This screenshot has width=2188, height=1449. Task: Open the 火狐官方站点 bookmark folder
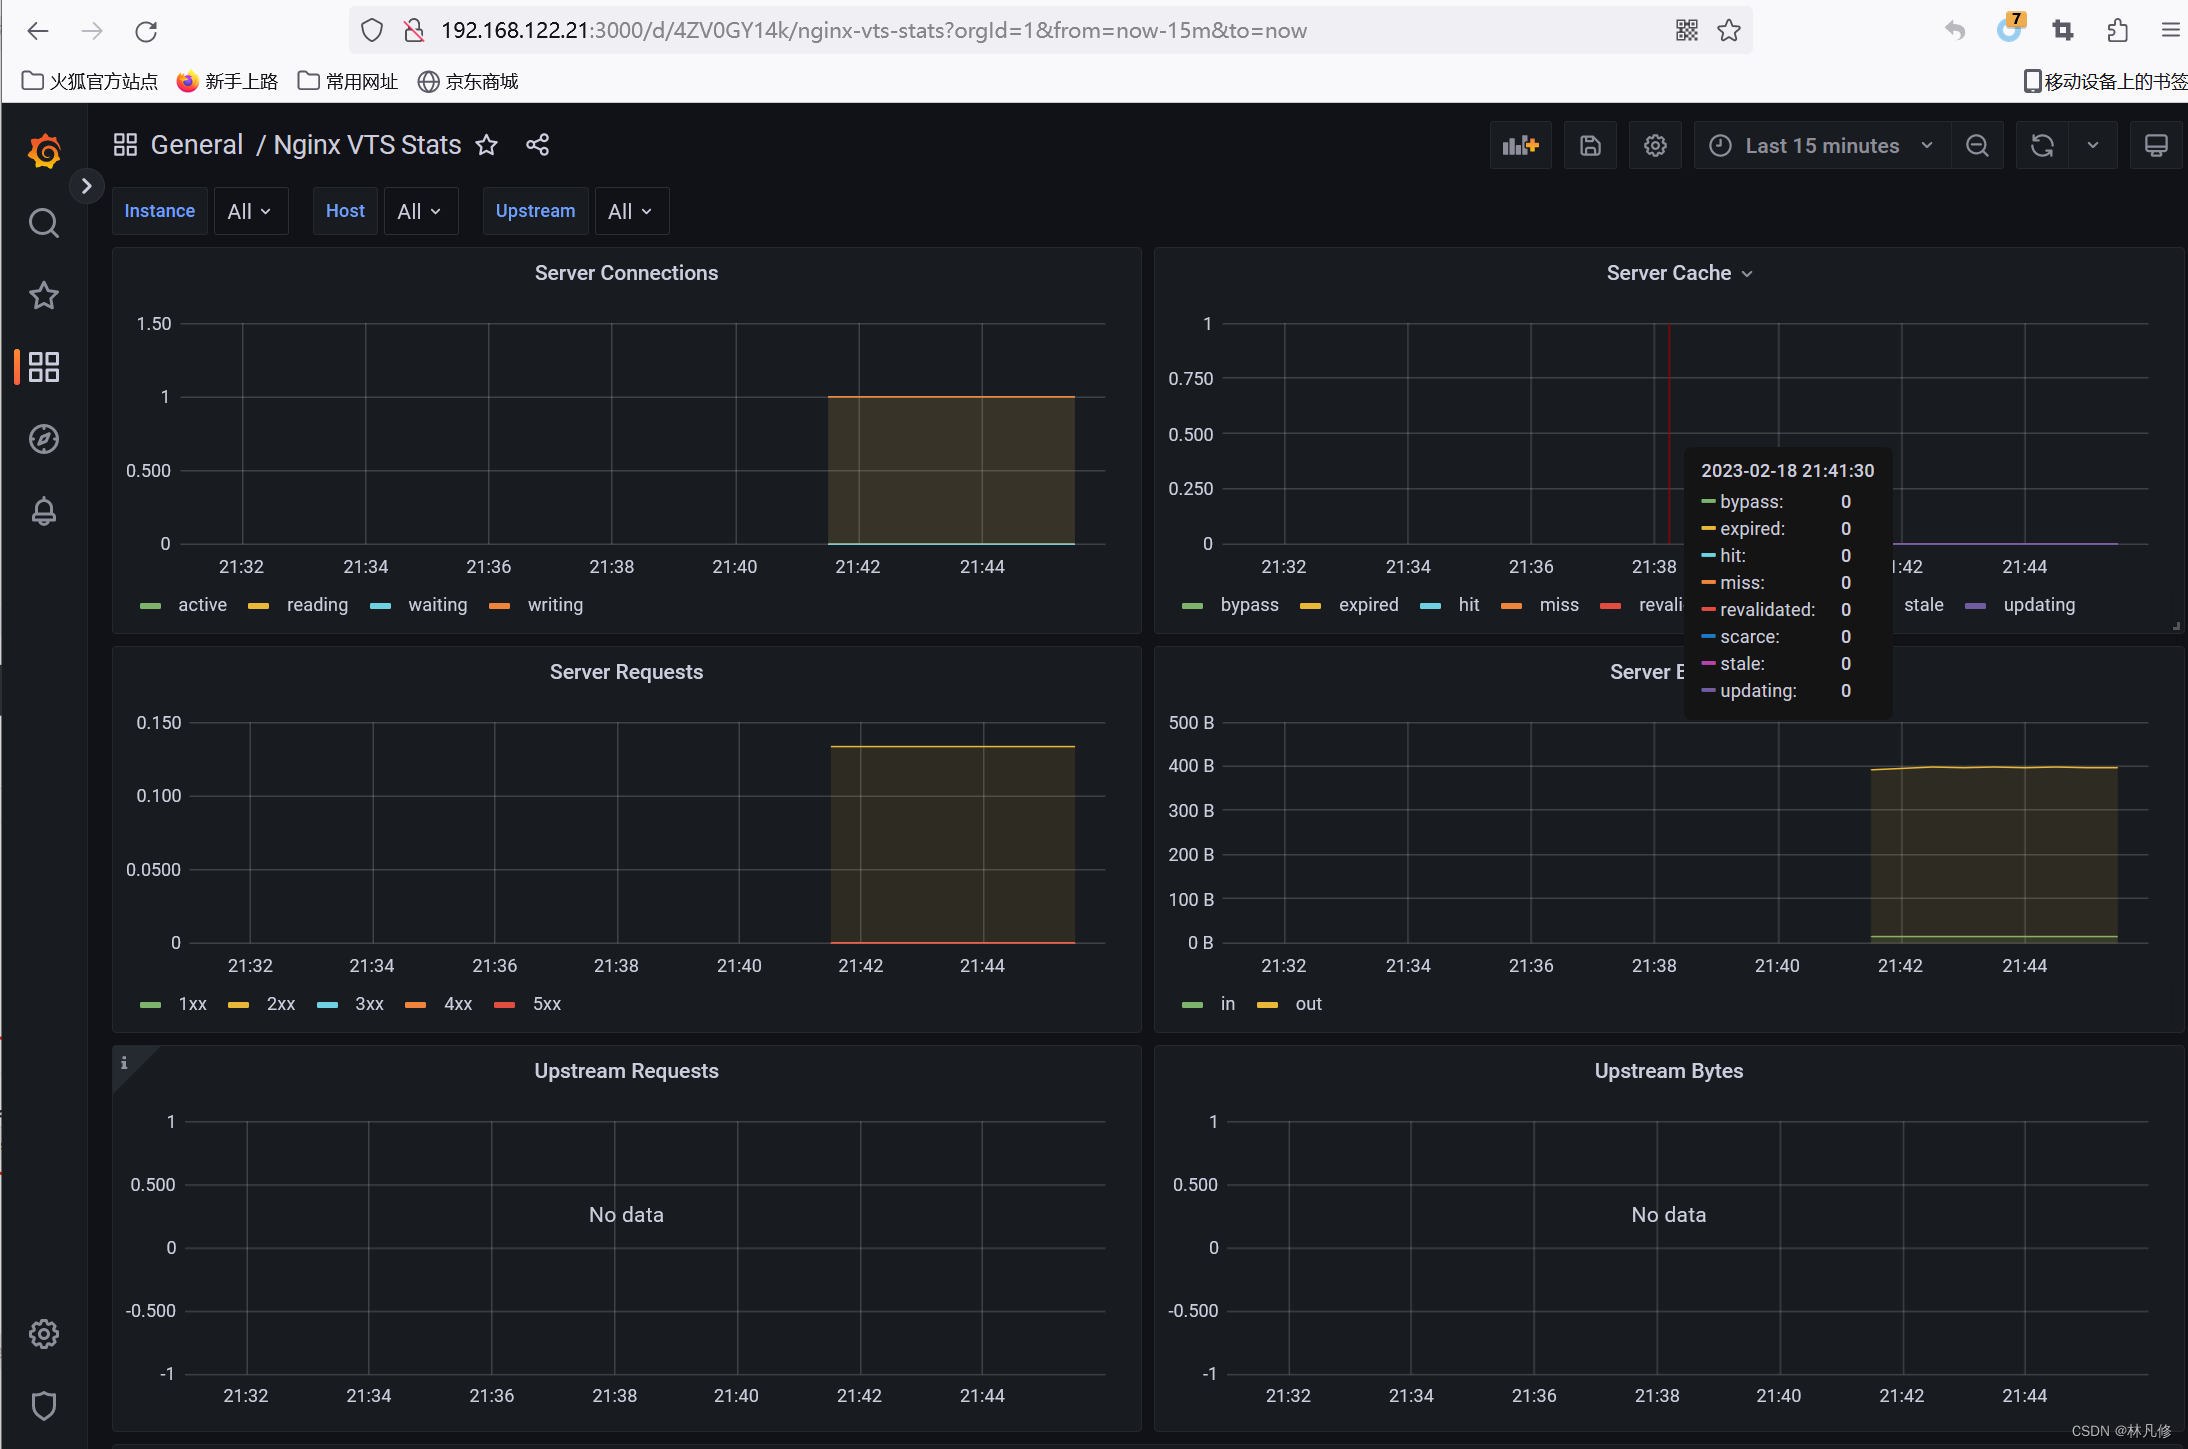tap(89, 81)
